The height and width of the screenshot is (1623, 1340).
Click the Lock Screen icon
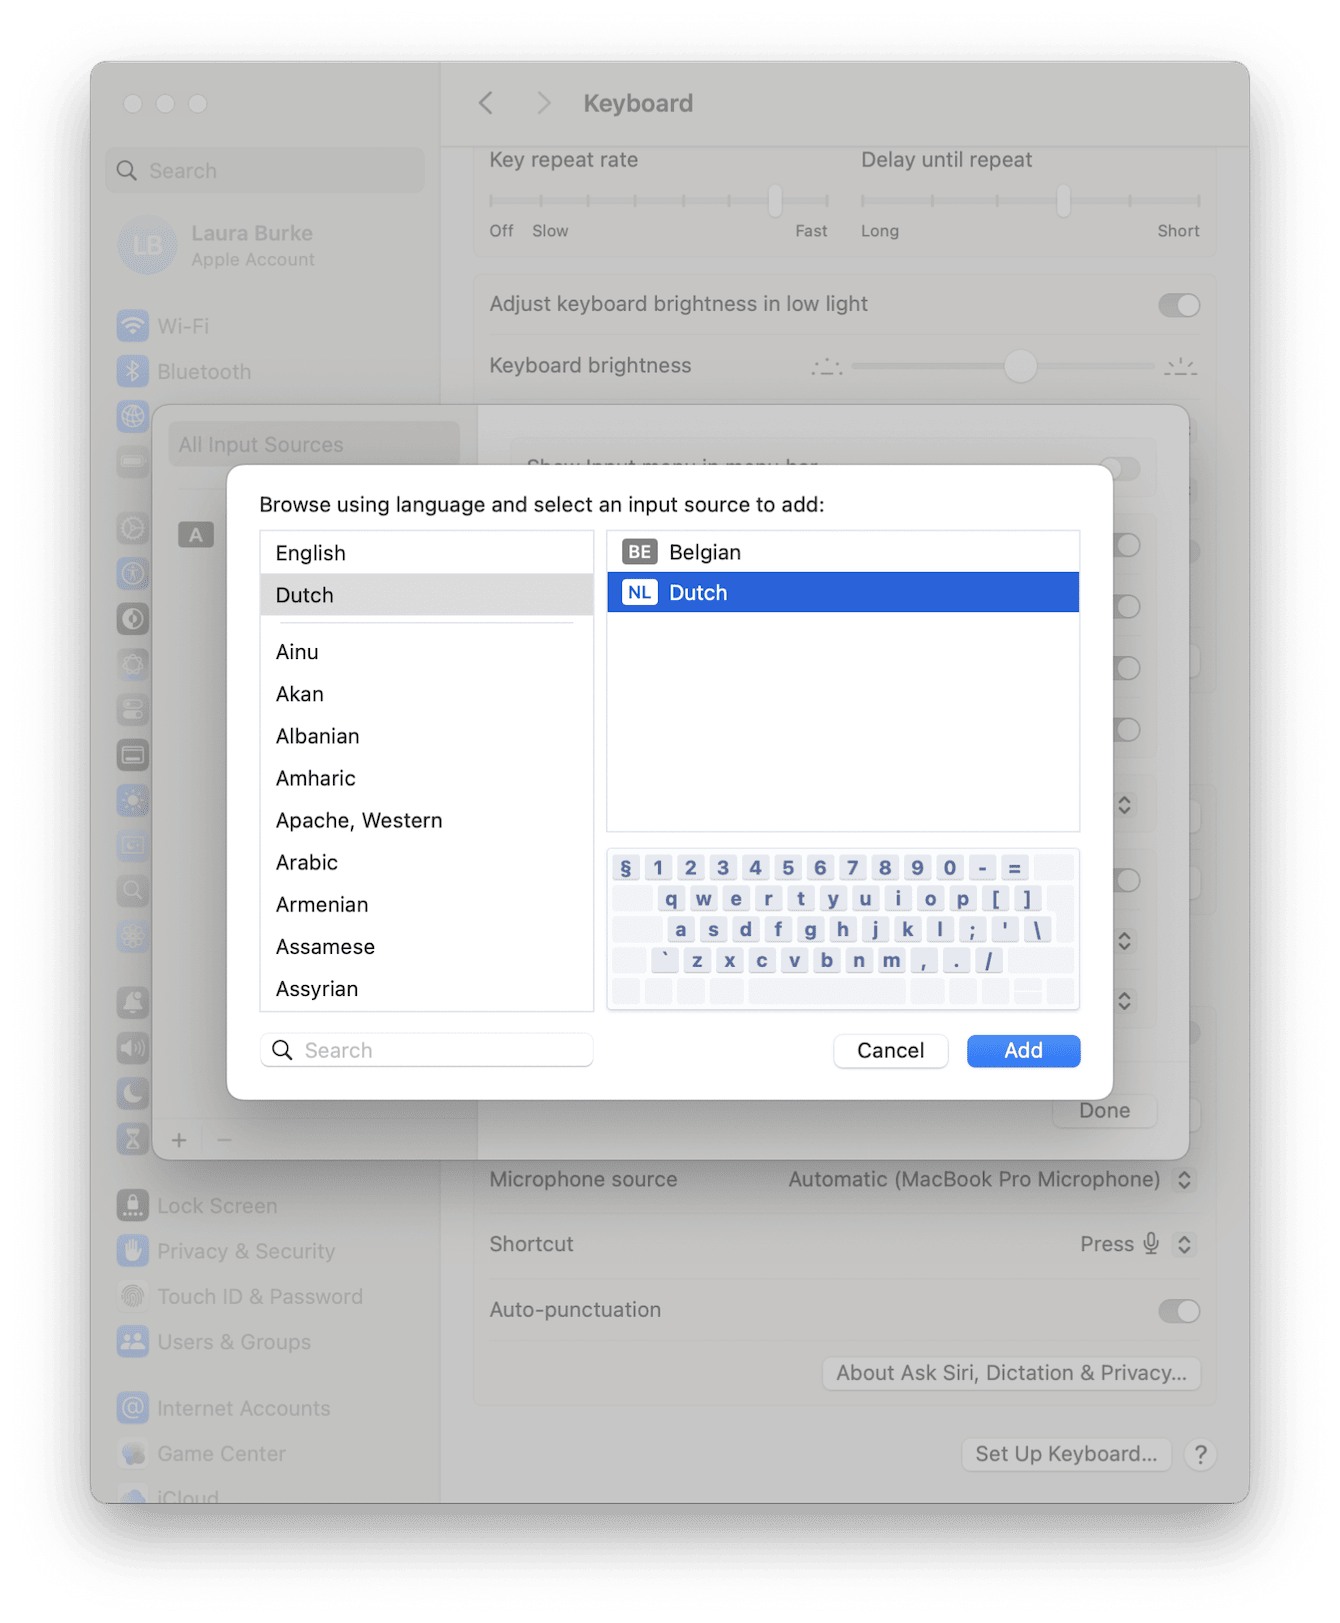pyautogui.click(x=132, y=1205)
